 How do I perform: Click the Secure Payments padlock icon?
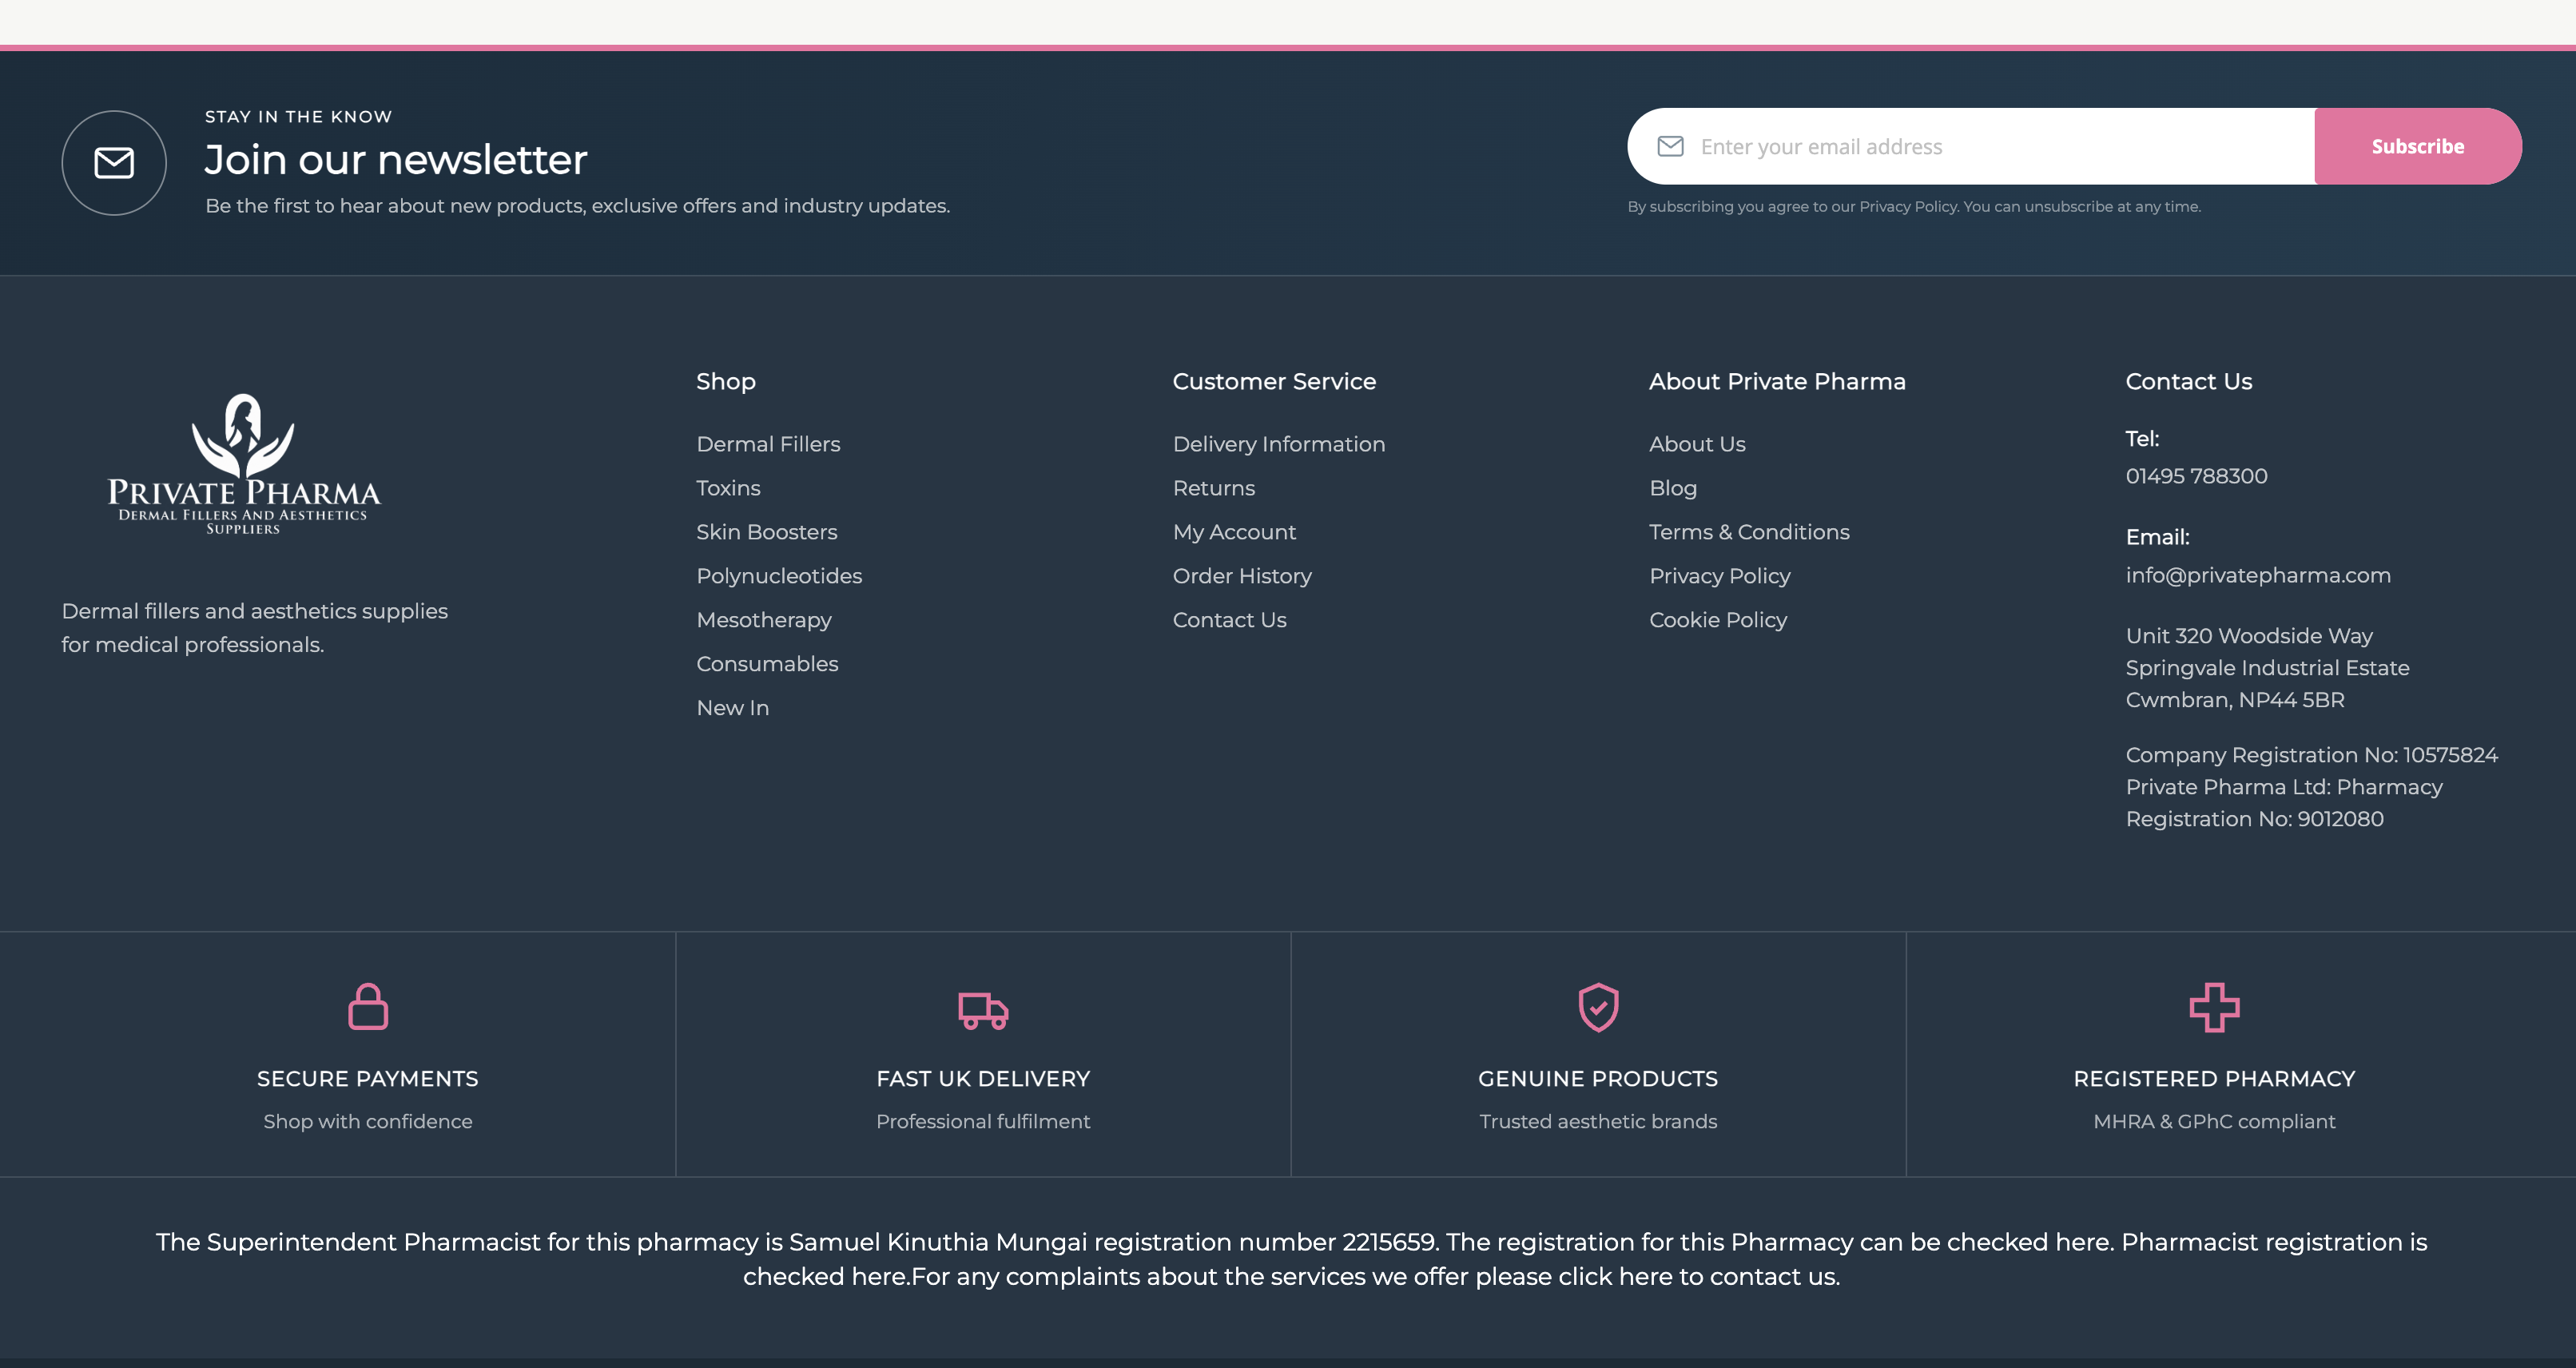click(x=368, y=1006)
